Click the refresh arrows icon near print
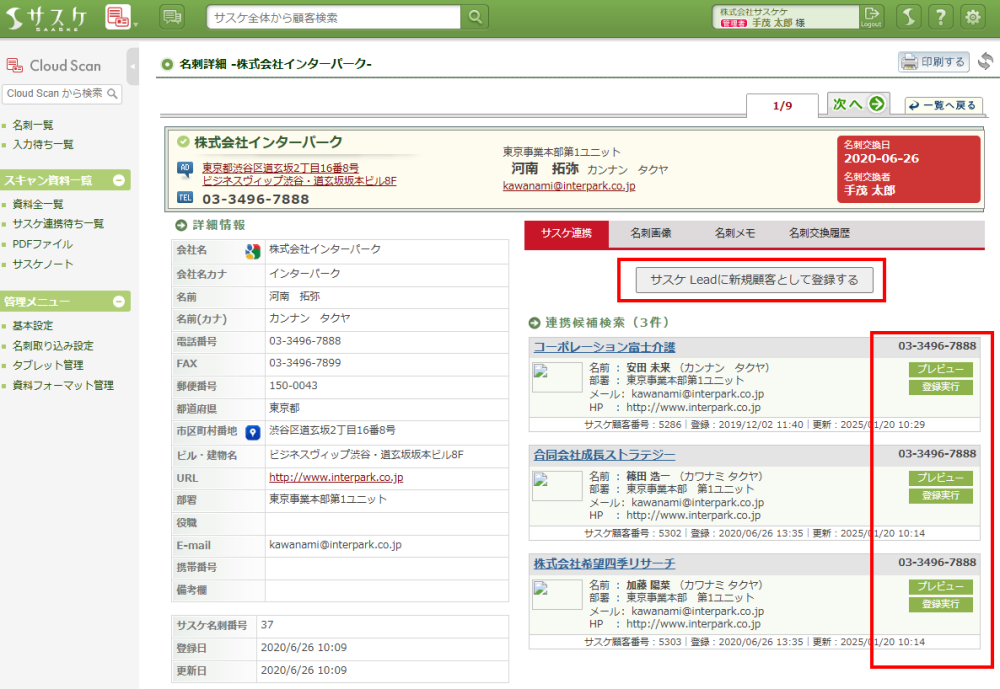The height and width of the screenshot is (689, 1000). pos(985,62)
